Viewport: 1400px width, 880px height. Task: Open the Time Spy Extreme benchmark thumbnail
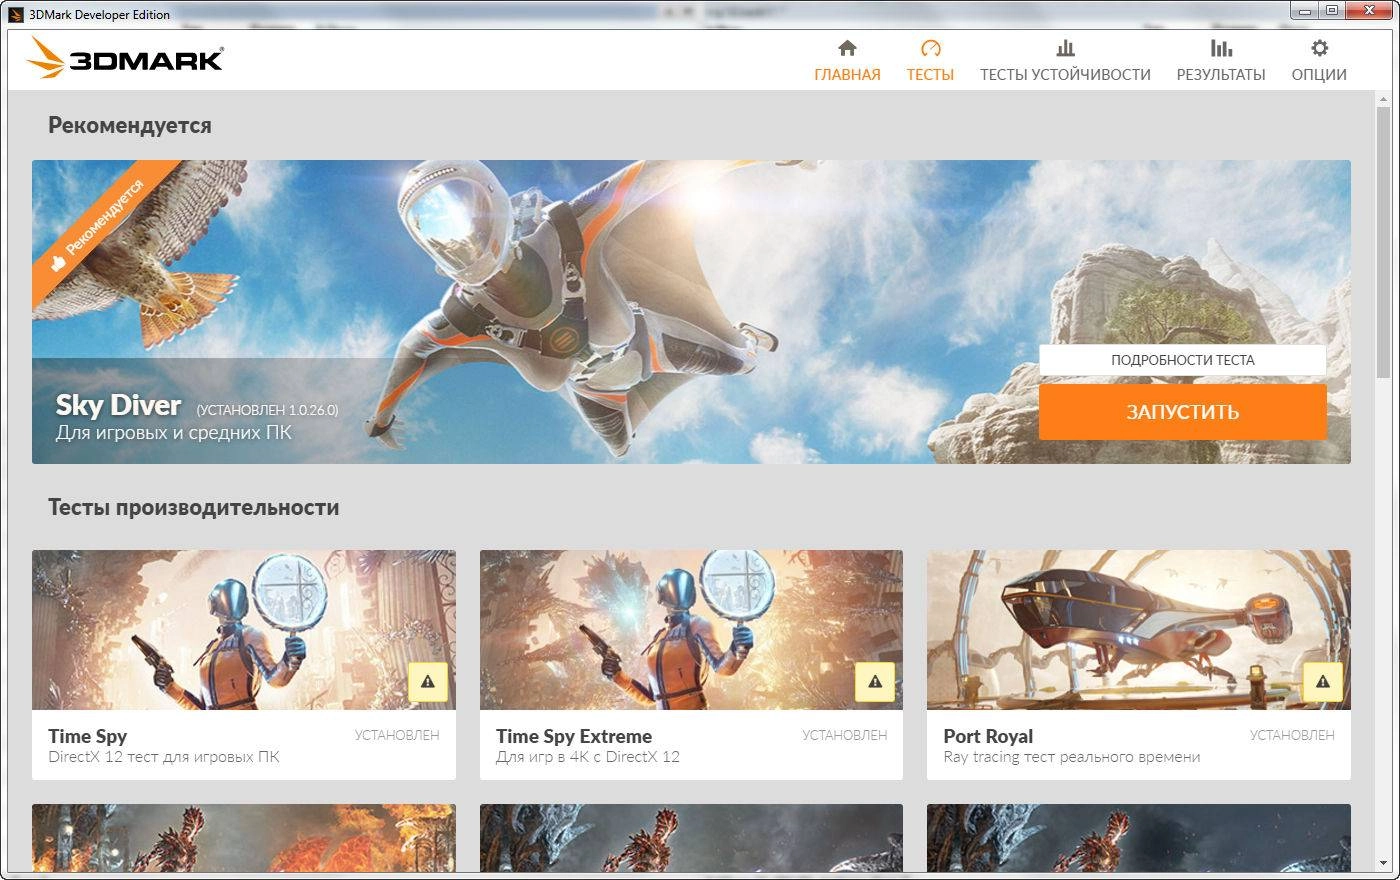click(691, 630)
